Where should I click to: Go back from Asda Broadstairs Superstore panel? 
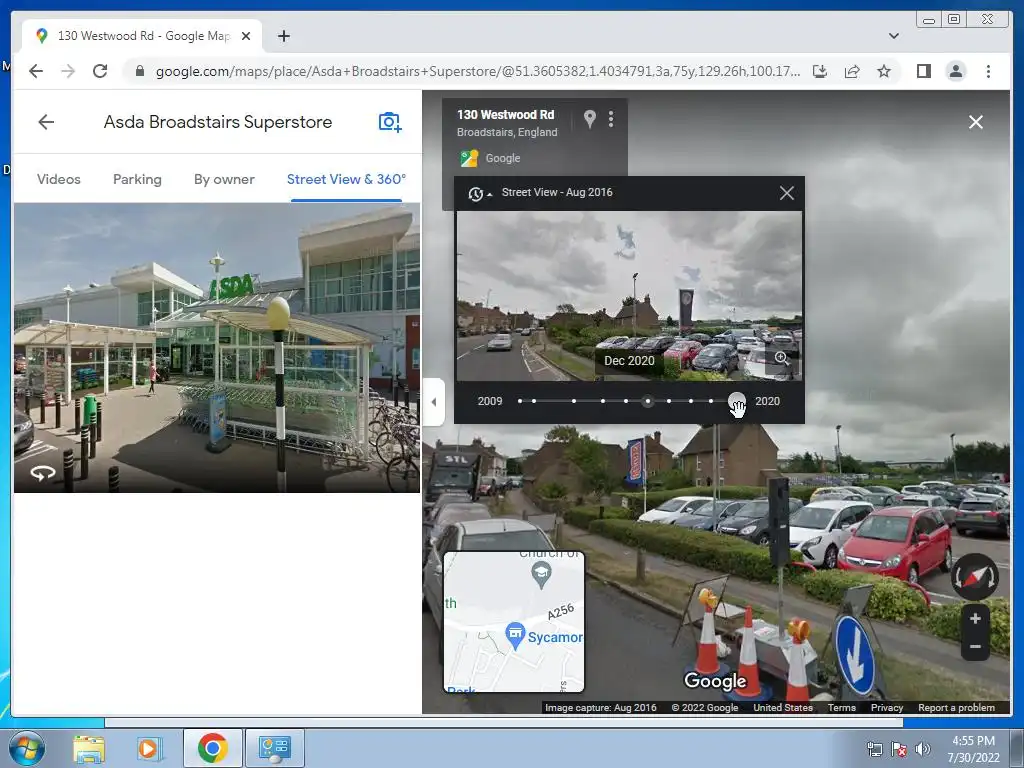pos(46,122)
